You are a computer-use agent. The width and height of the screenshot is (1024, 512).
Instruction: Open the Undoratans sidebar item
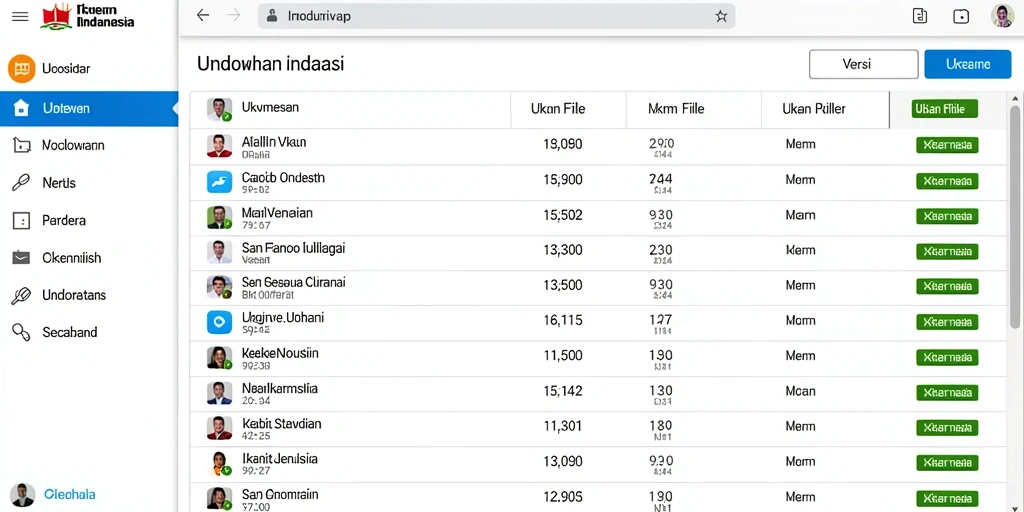89,295
